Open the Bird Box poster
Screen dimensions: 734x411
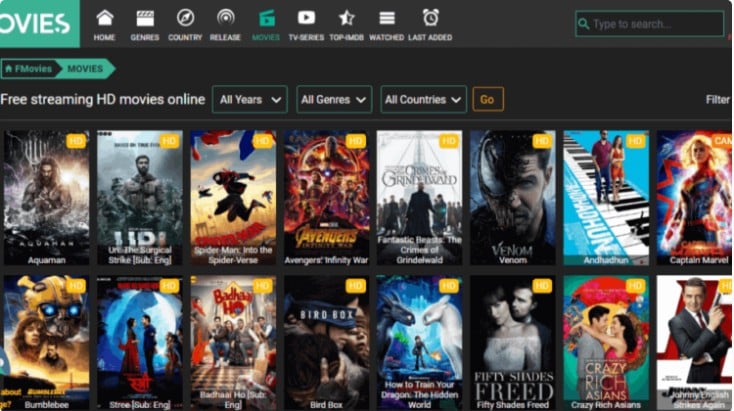[x=326, y=343]
